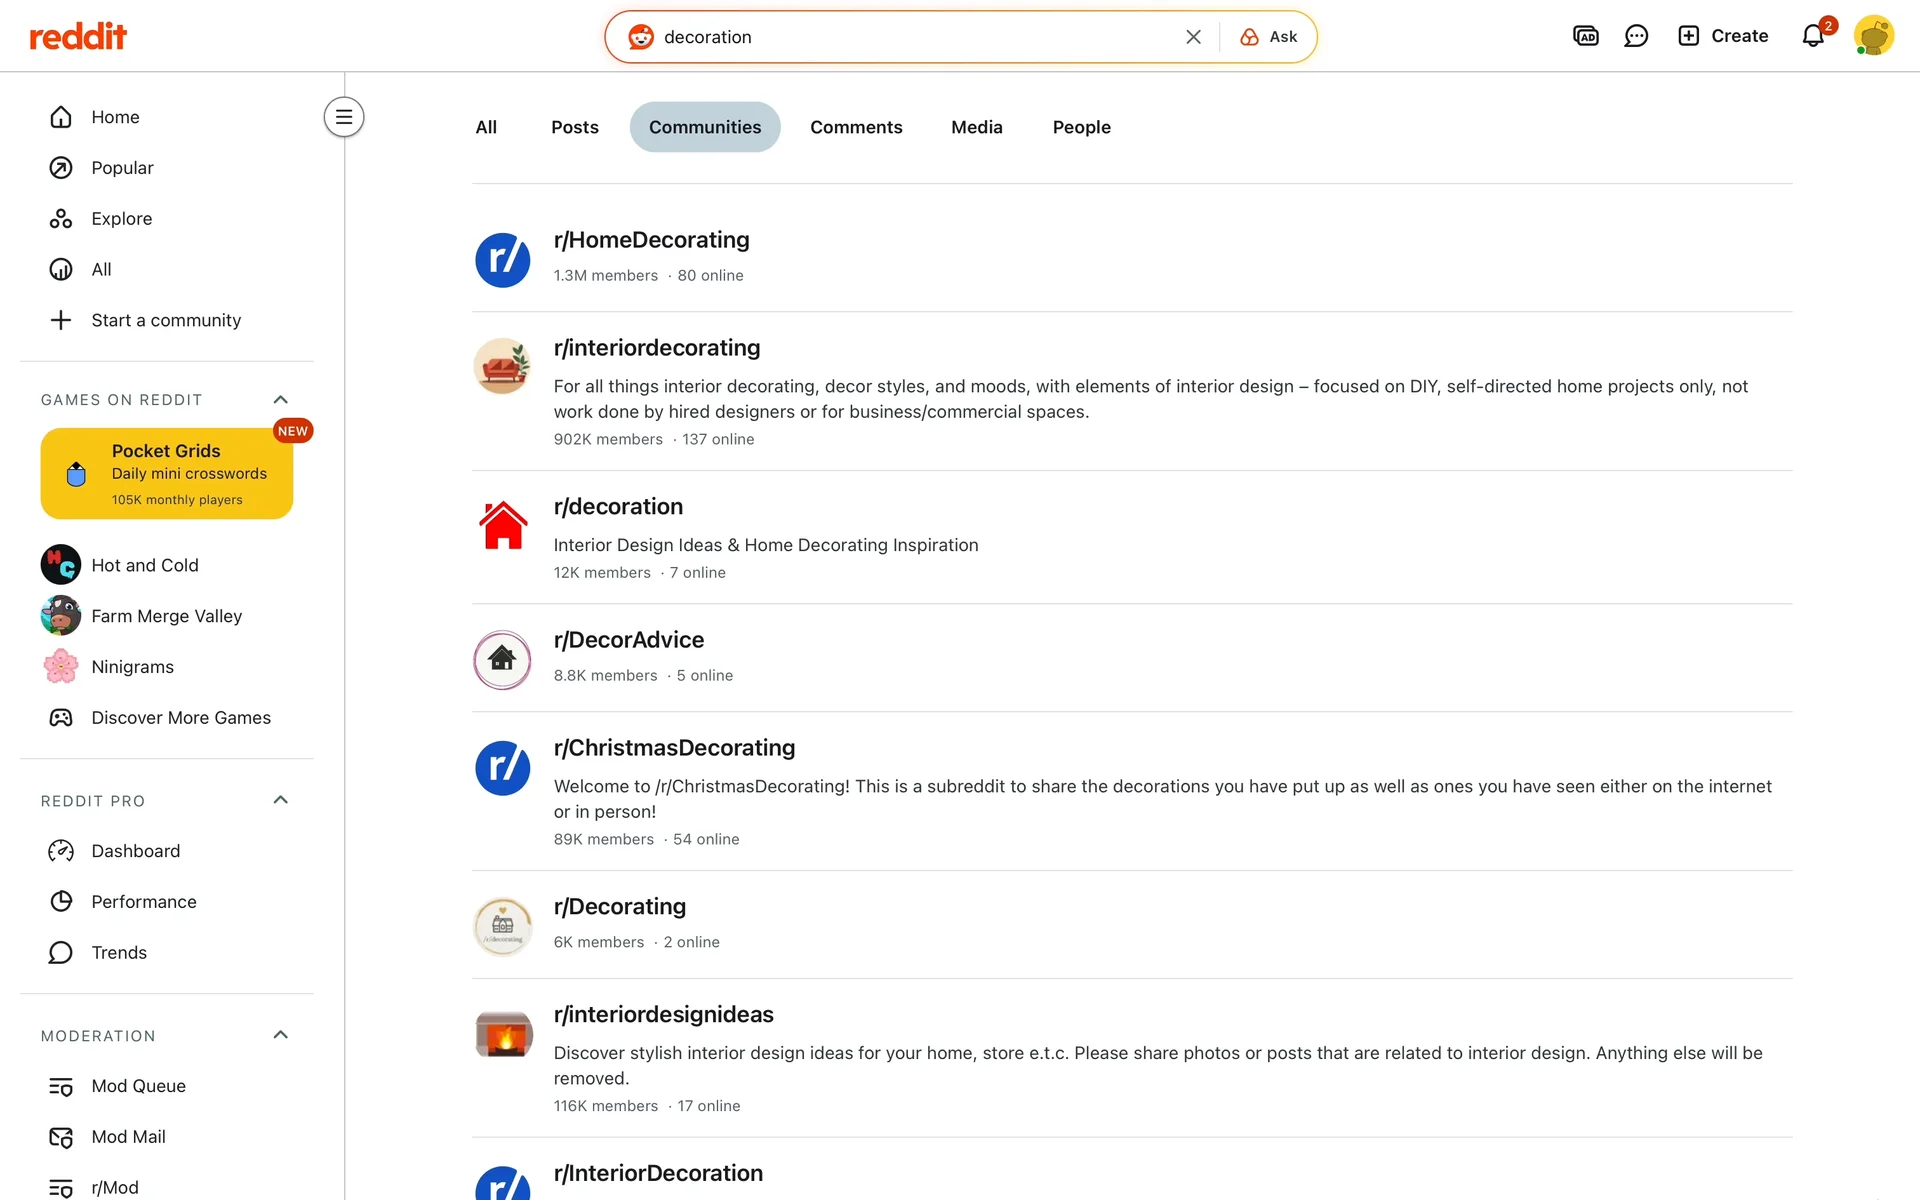
Task: Collapse the Games on Reddit section
Action: 280,400
